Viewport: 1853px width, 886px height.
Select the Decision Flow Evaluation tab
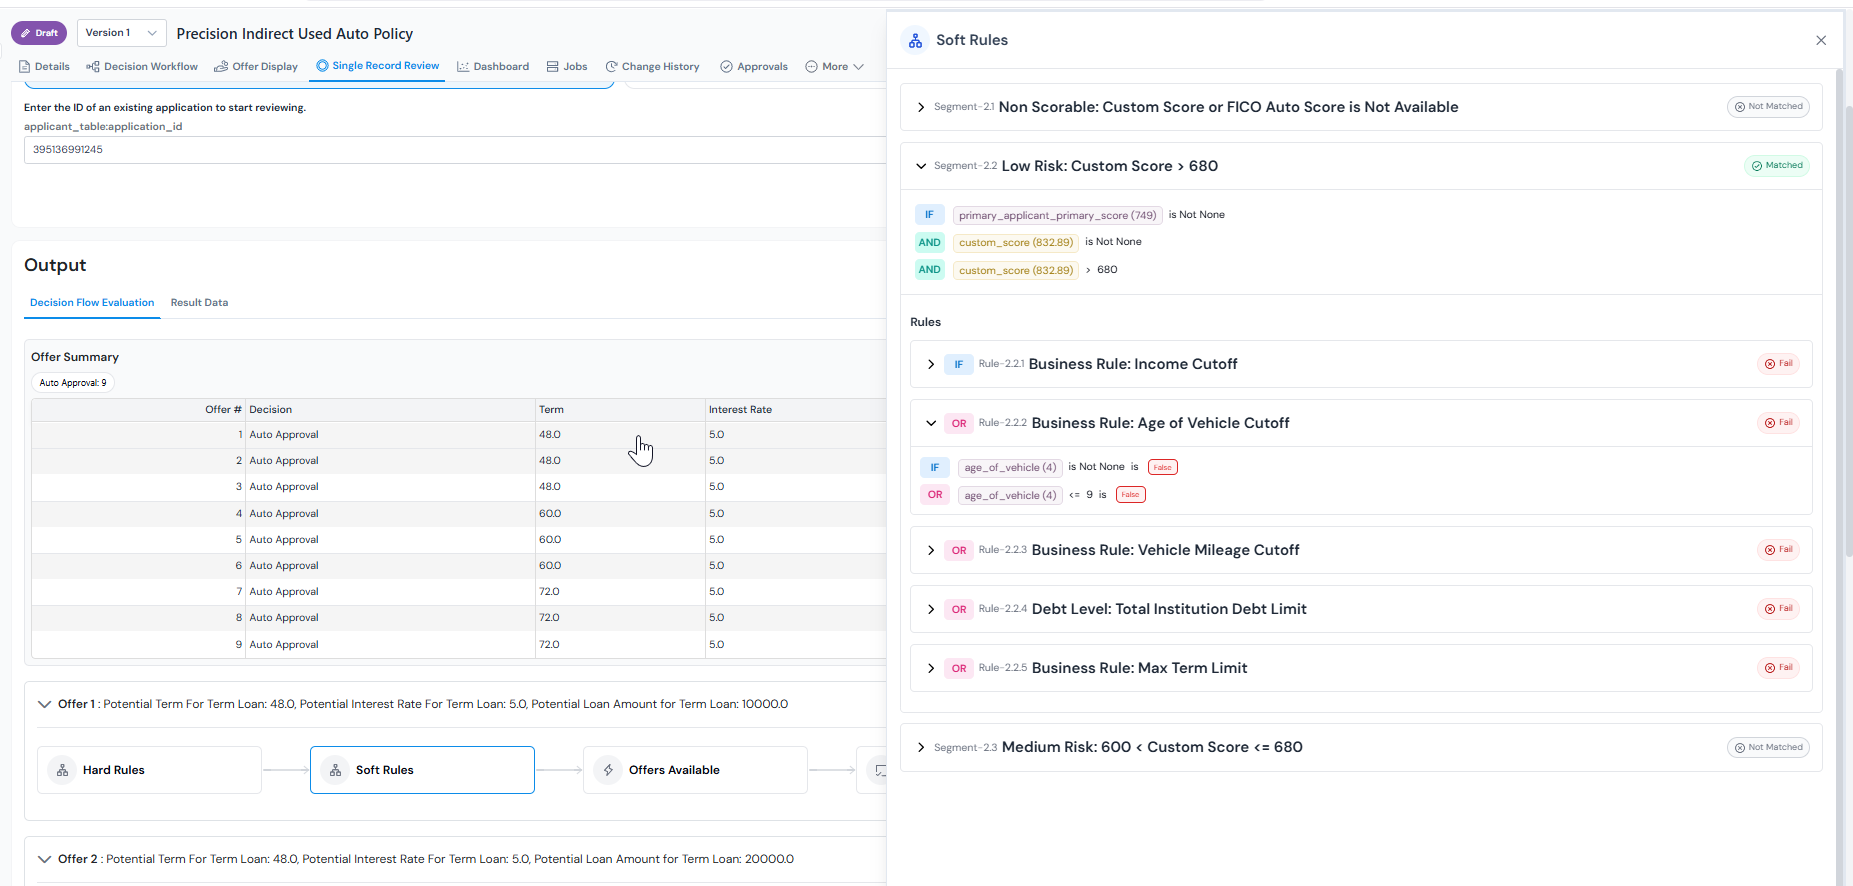coord(92,303)
